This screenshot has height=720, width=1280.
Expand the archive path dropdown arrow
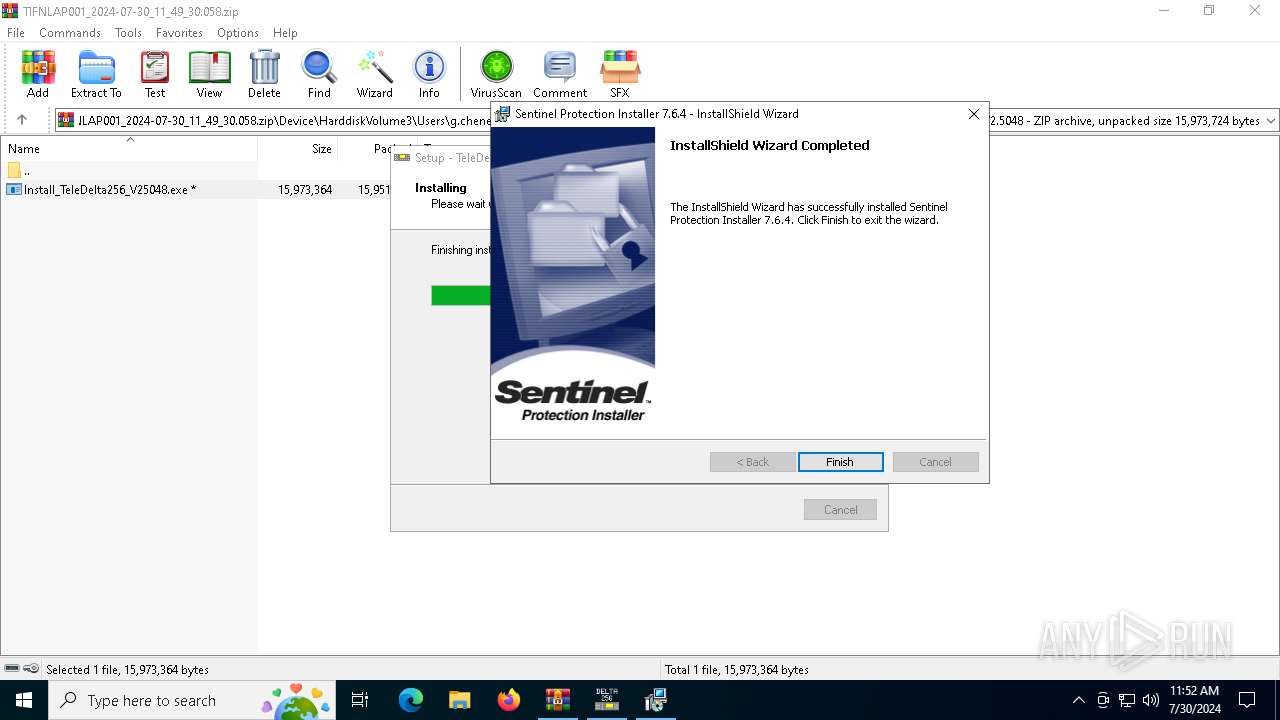[x=1271, y=120]
